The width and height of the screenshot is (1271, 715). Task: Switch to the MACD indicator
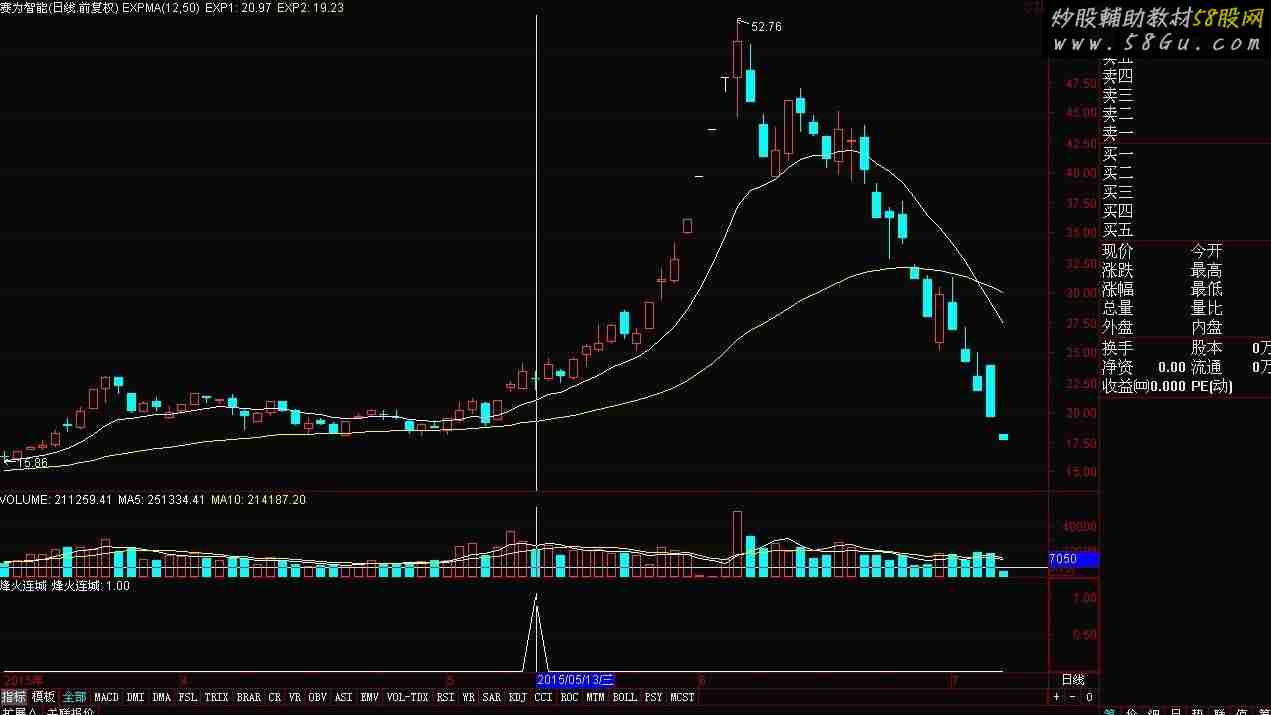(x=107, y=697)
